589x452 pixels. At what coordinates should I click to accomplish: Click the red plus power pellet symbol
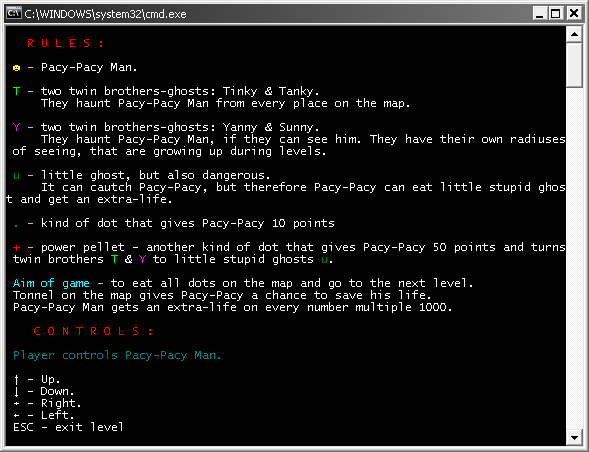(17, 248)
